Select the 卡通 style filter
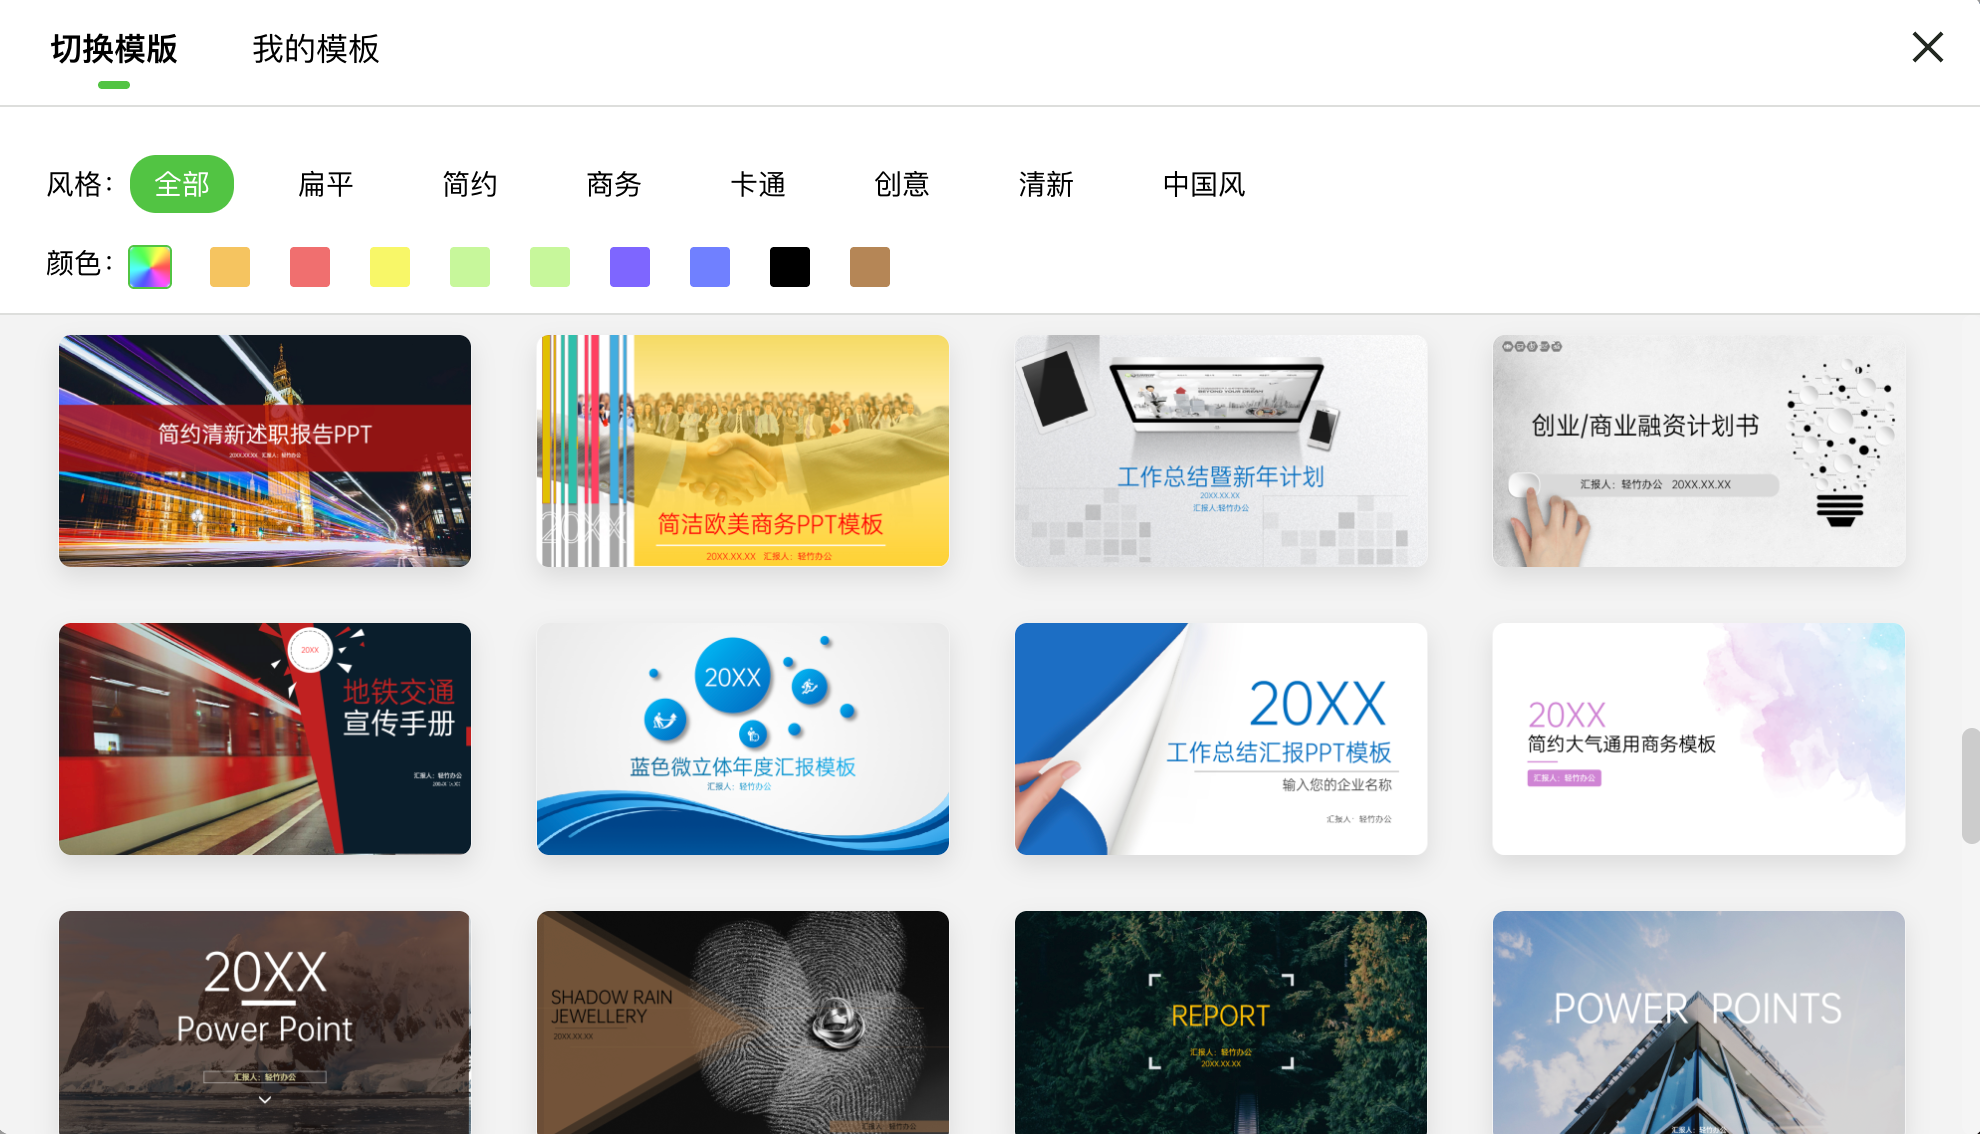 (x=758, y=184)
